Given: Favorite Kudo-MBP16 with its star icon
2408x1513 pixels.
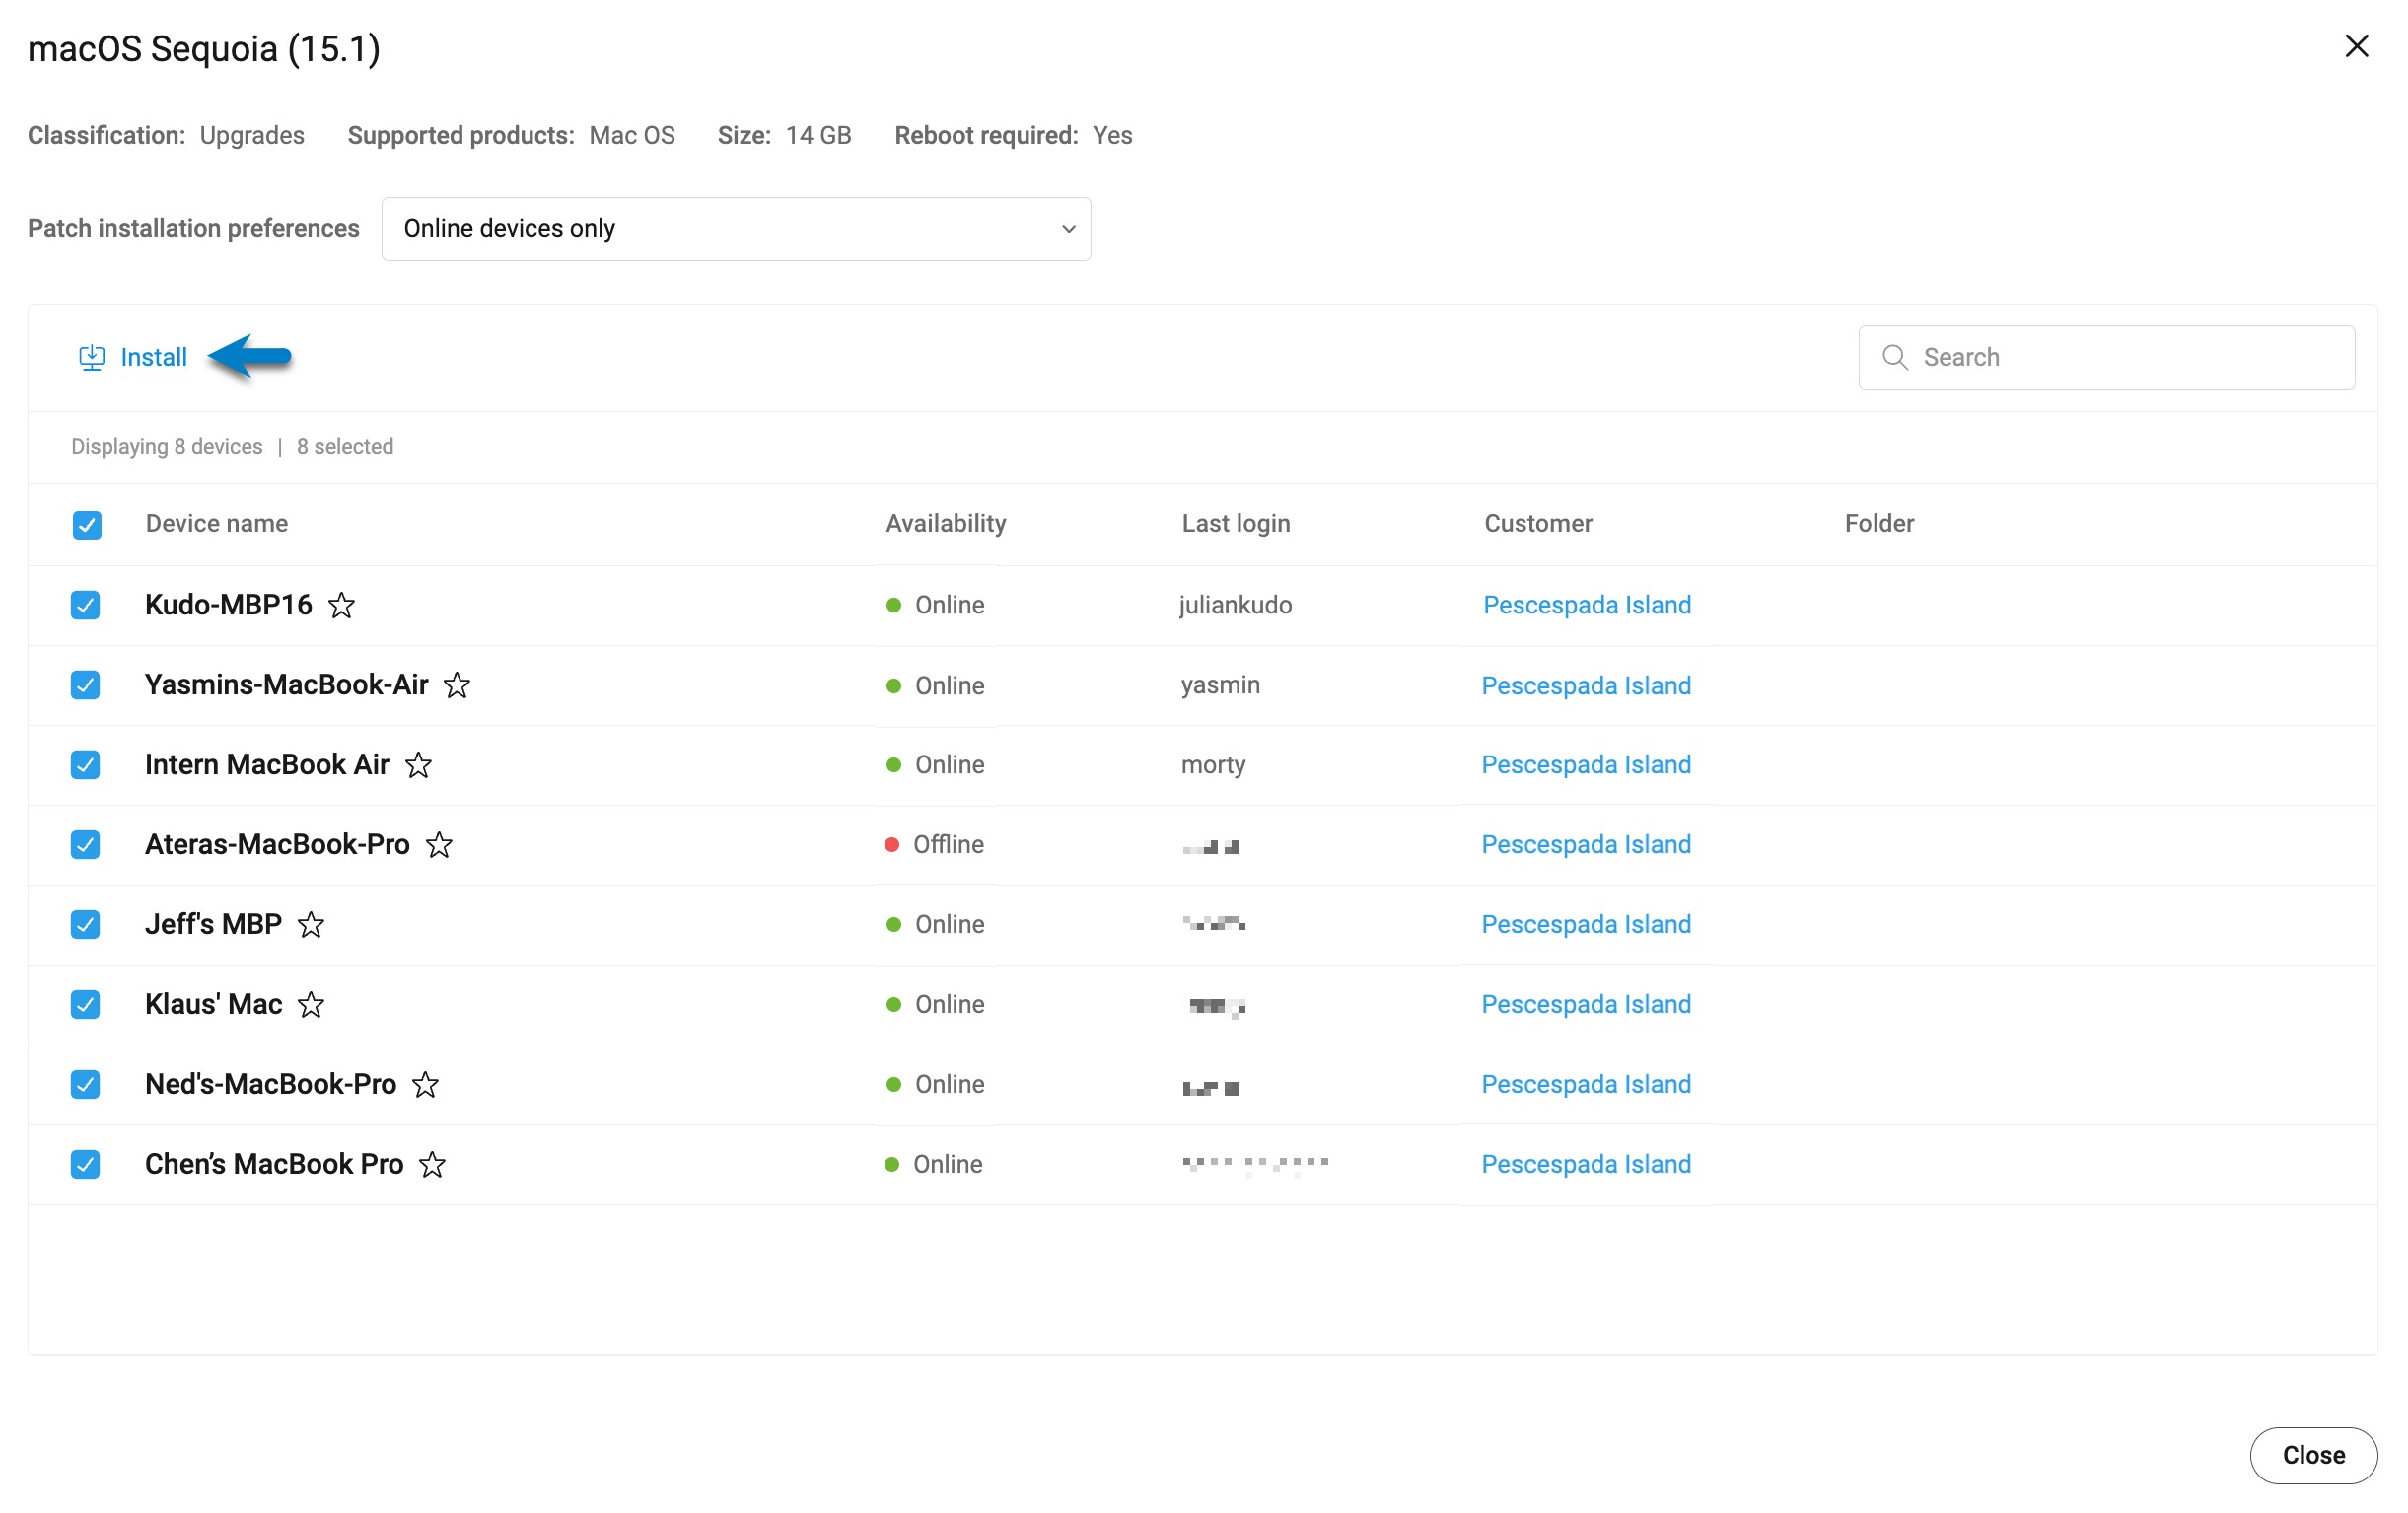Looking at the screenshot, I should coord(342,605).
